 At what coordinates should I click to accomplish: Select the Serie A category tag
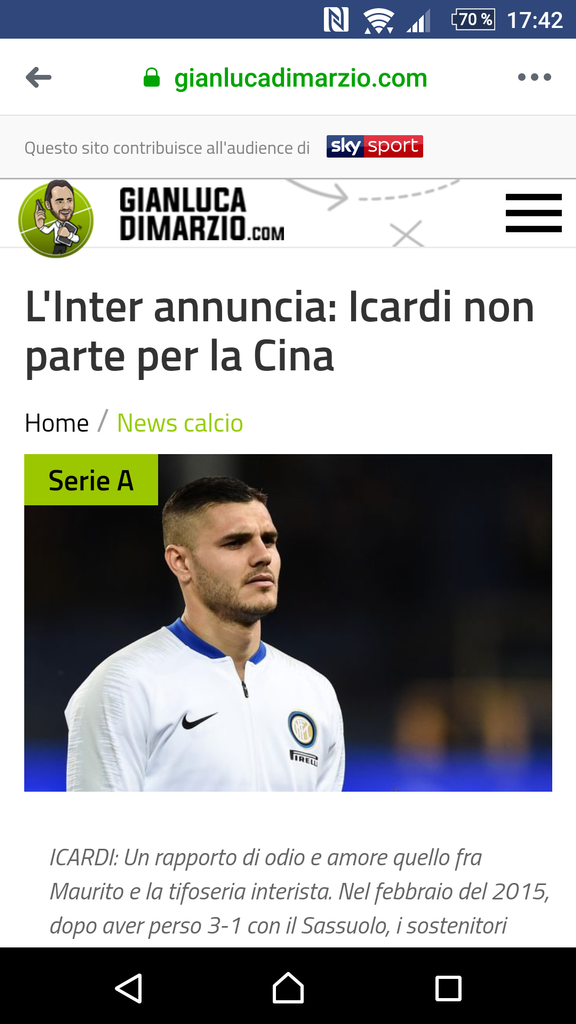(x=91, y=480)
